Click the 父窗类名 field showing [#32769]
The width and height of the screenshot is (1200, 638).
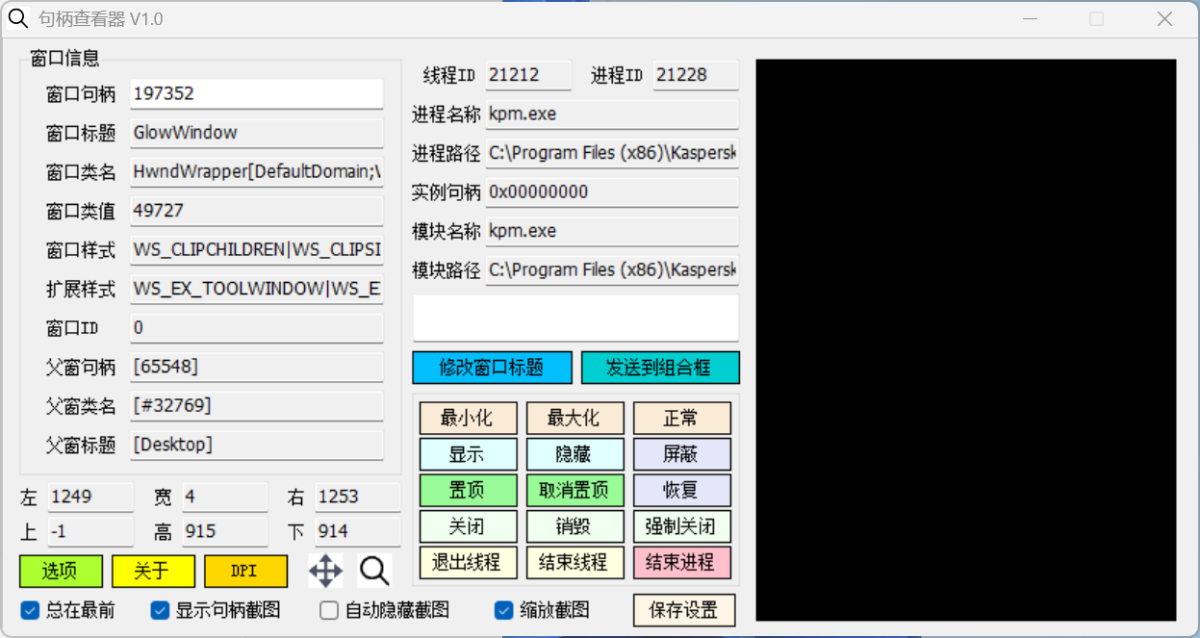[x=257, y=406]
